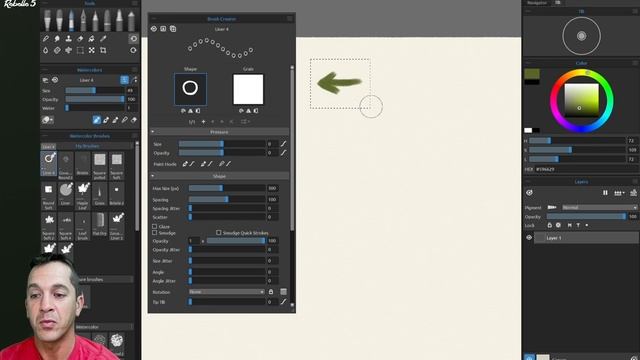The height and width of the screenshot is (360, 640).
Task: Open the layers options dropdown icon
Action: [620, 193]
